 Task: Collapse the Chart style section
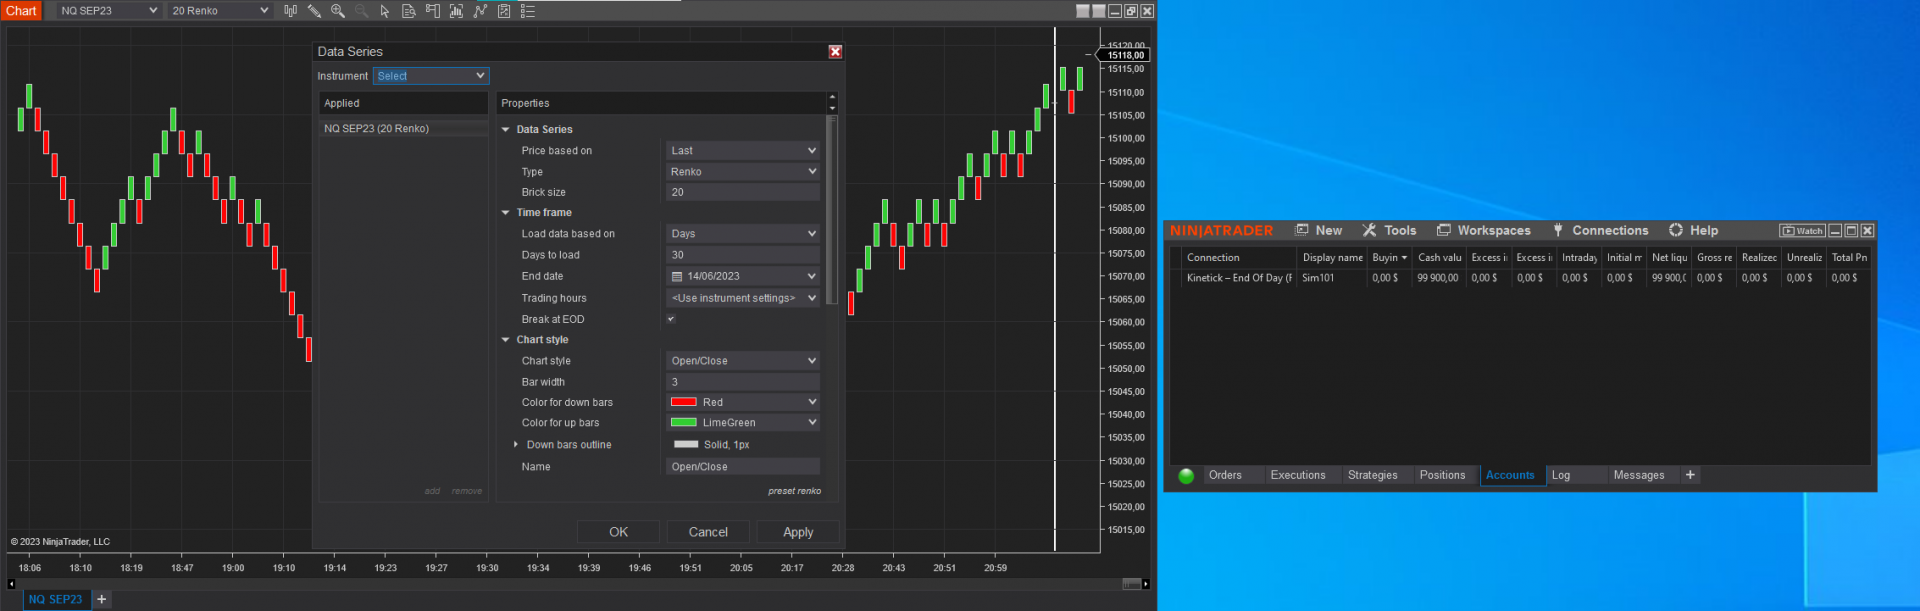tap(506, 340)
